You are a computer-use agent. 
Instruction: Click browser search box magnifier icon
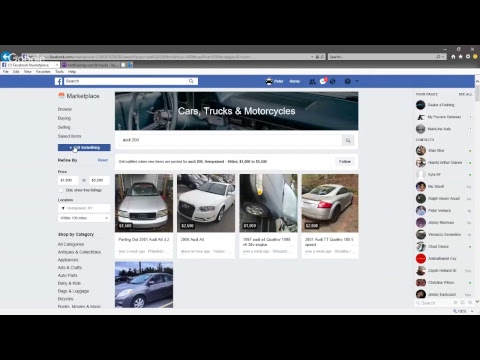[x=438, y=57]
